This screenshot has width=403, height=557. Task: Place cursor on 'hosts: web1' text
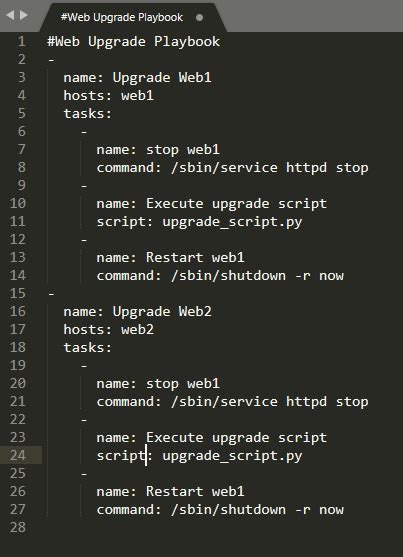(108, 95)
